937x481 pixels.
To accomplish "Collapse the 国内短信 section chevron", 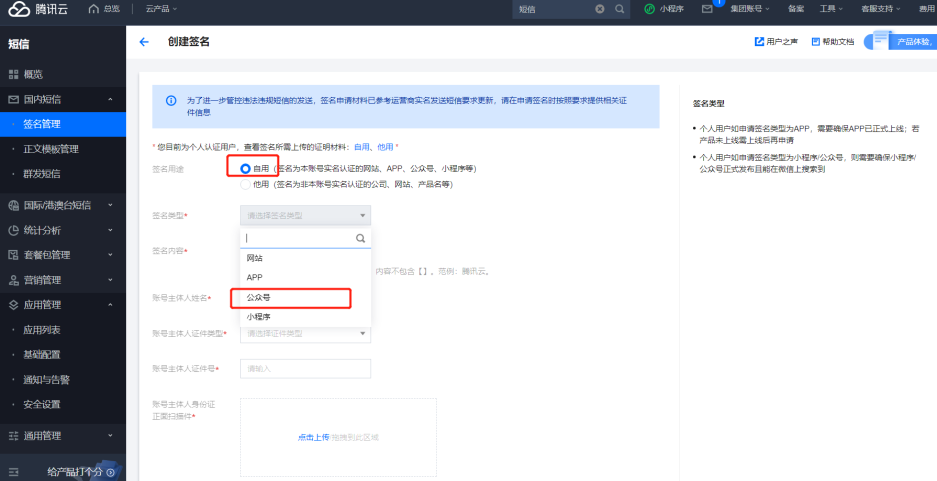I will [x=110, y=99].
